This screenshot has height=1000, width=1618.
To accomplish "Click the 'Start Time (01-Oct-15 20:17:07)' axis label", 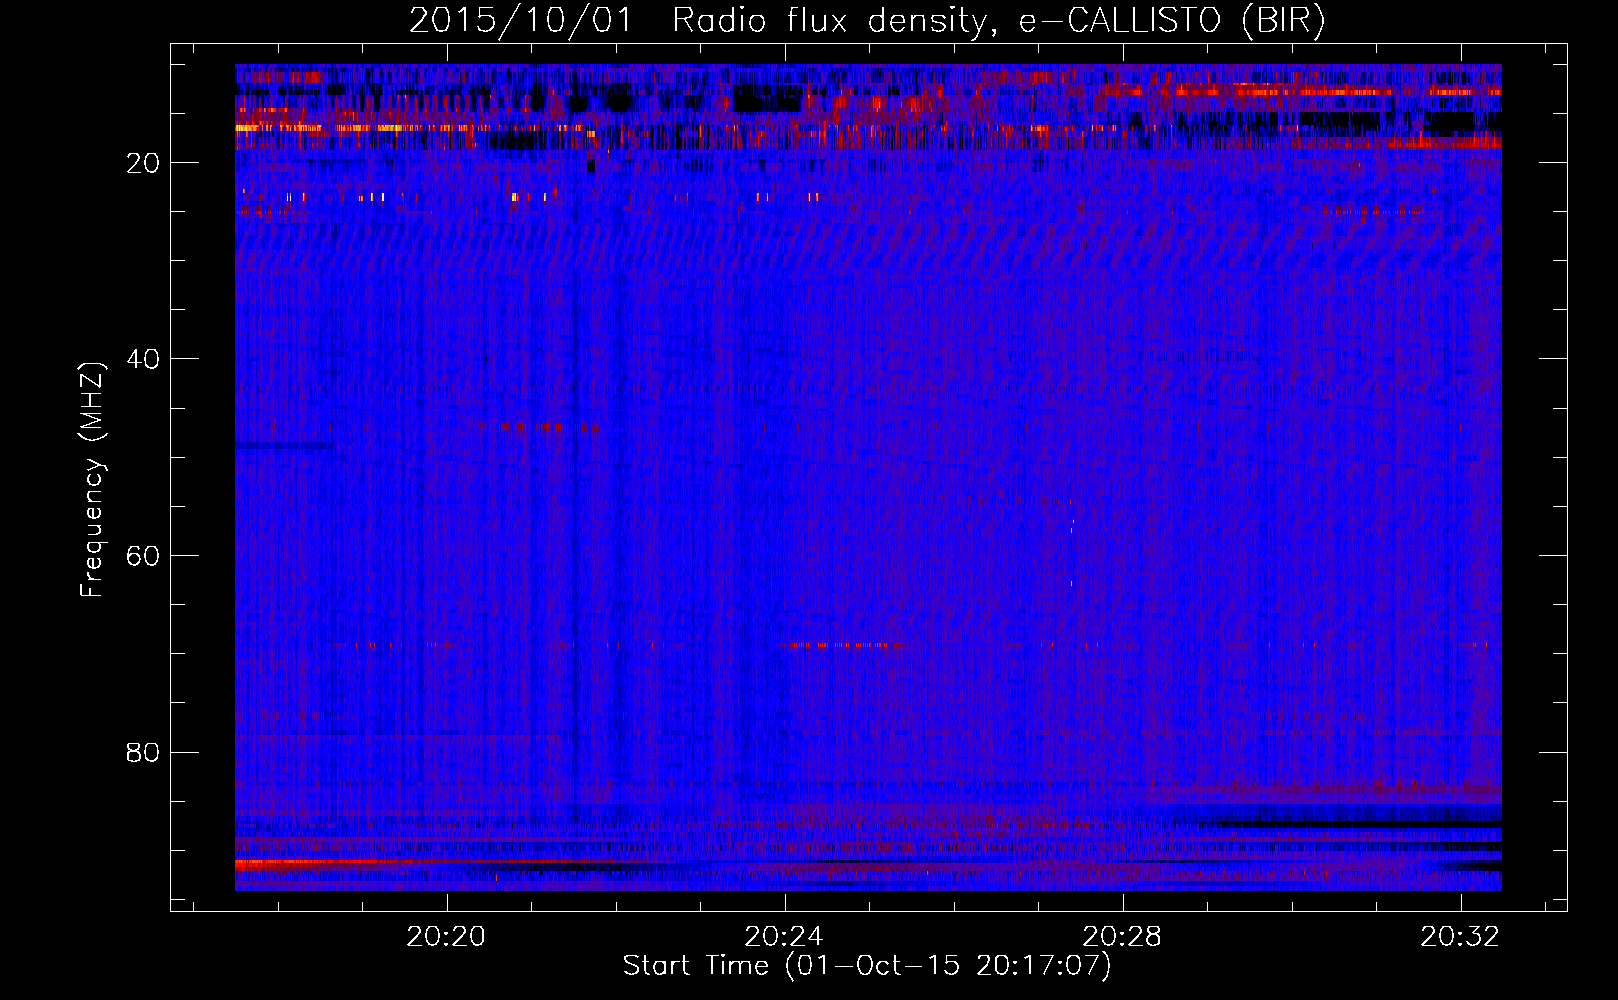I will click(867, 966).
